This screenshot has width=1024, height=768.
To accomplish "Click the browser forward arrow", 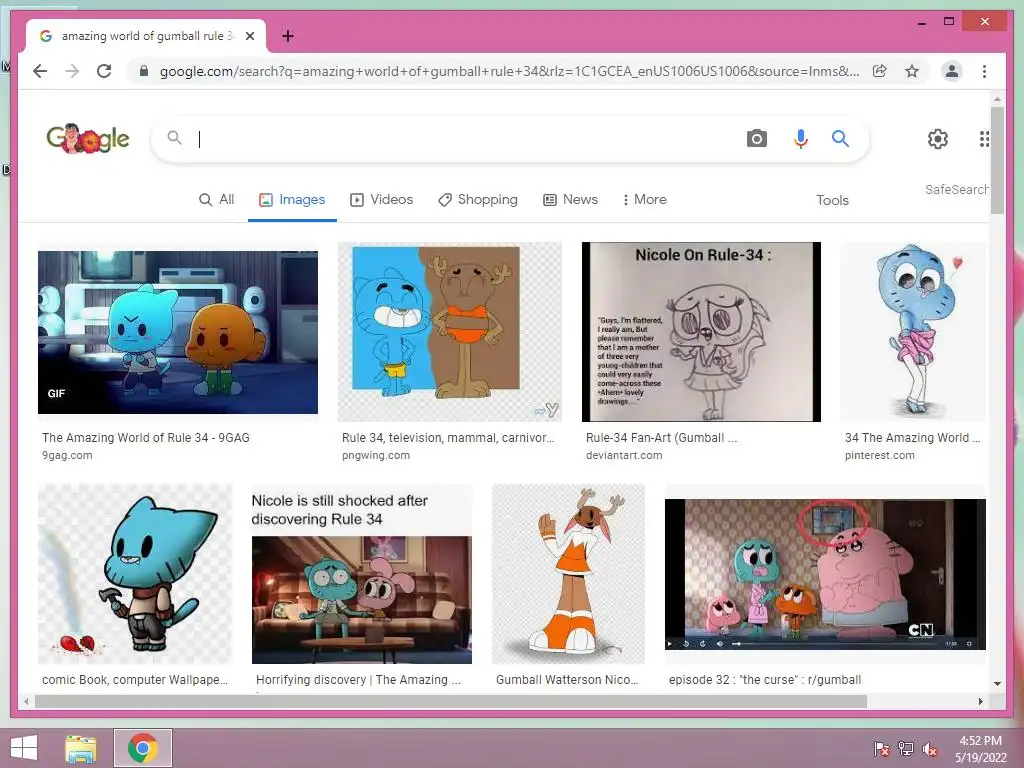I will coord(72,71).
